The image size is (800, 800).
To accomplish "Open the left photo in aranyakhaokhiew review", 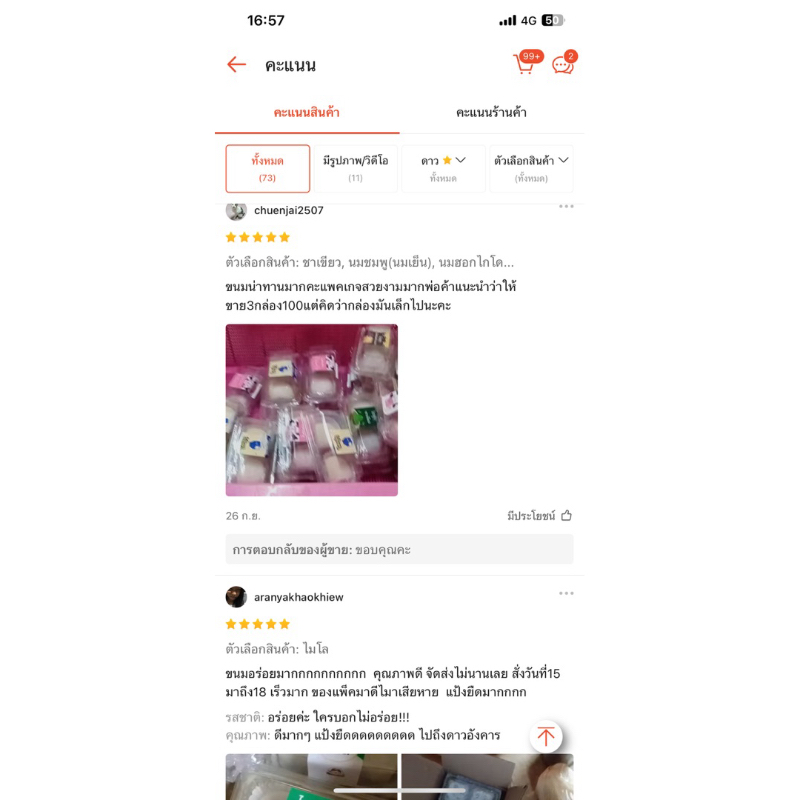I will [x=312, y=777].
